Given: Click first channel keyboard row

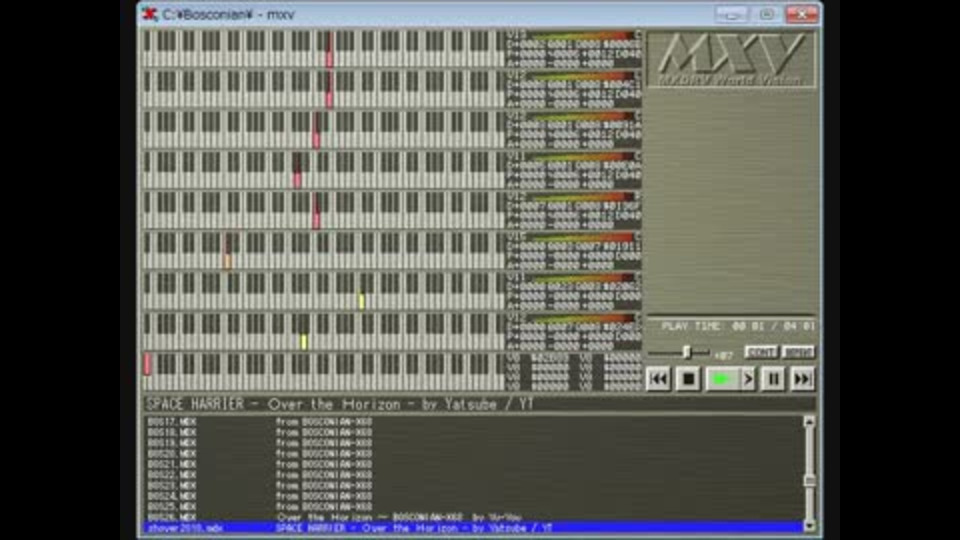Looking at the screenshot, I should 324,49.
